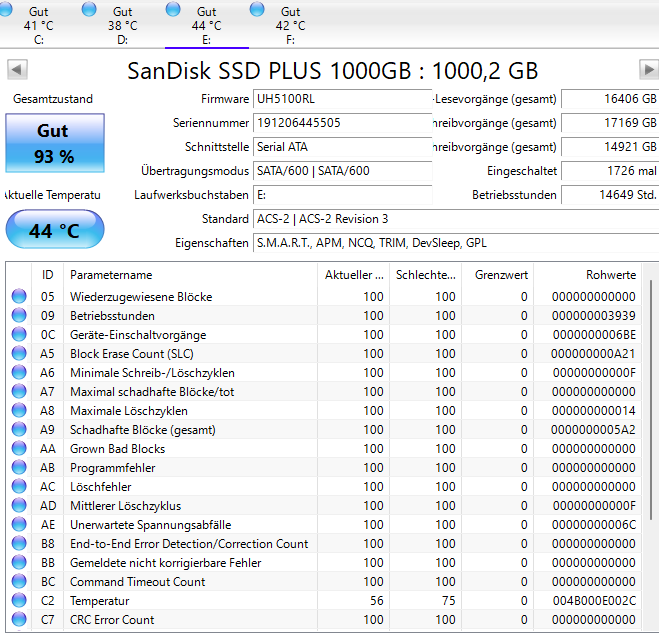Click the Grenzwert column header
Image resolution: width=659 pixels, height=633 pixels.
pyautogui.click(x=498, y=275)
